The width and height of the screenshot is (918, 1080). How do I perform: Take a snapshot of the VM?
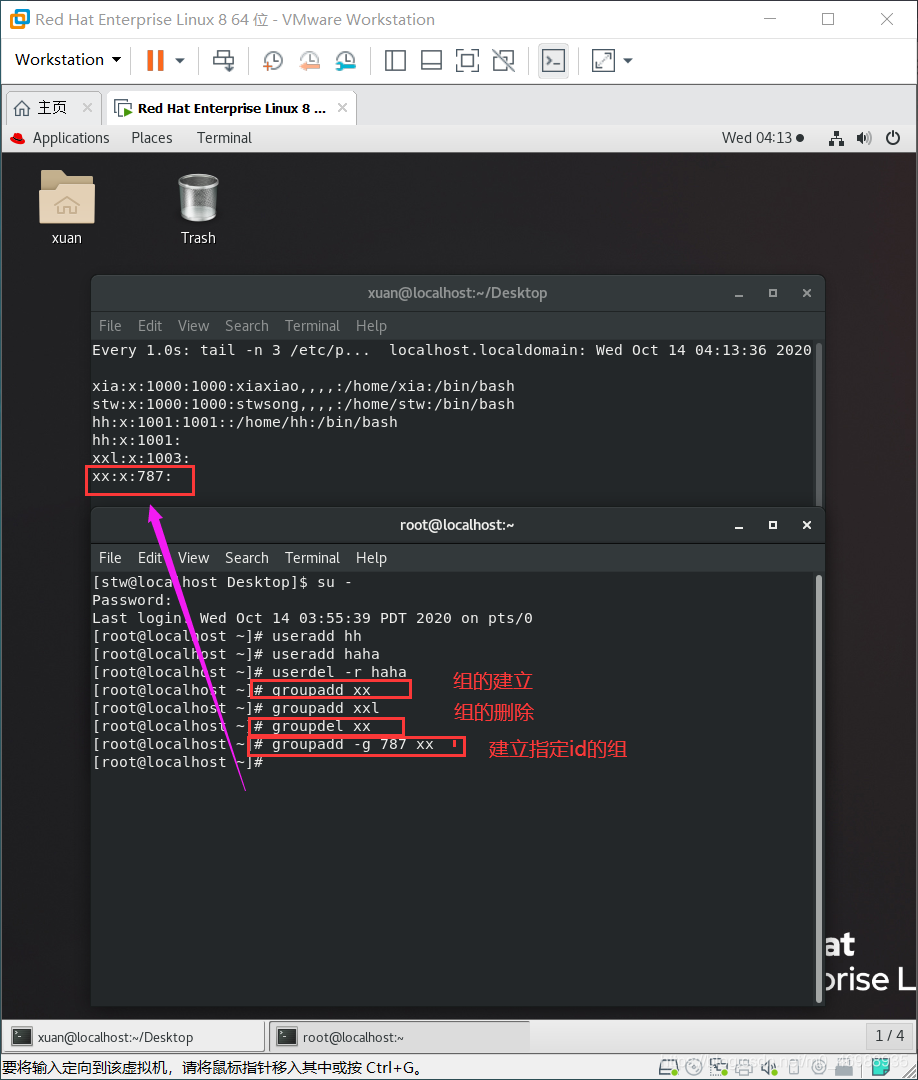pyautogui.click(x=273, y=61)
